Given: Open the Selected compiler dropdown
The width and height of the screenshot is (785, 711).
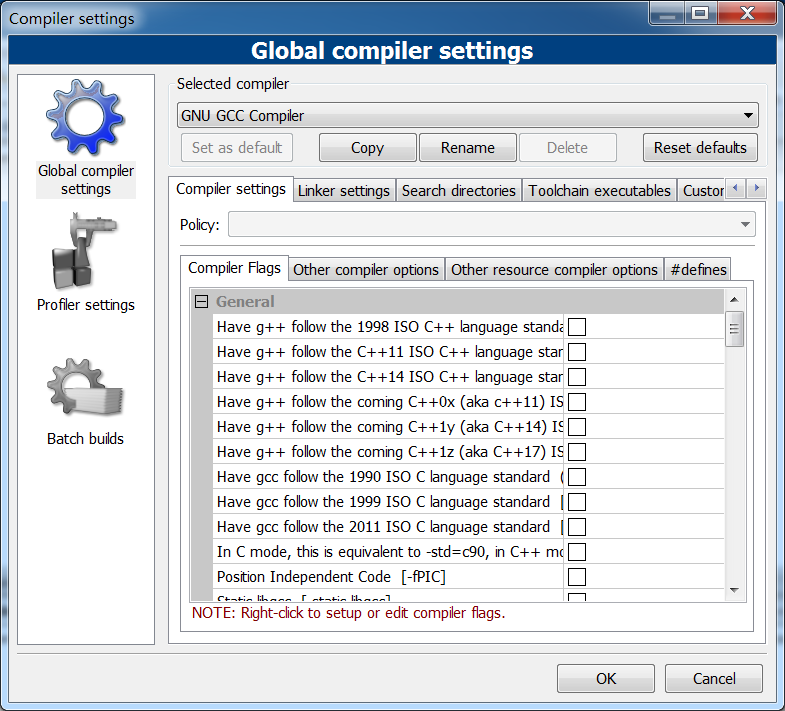Looking at the screenshot, I should point(467,116).
